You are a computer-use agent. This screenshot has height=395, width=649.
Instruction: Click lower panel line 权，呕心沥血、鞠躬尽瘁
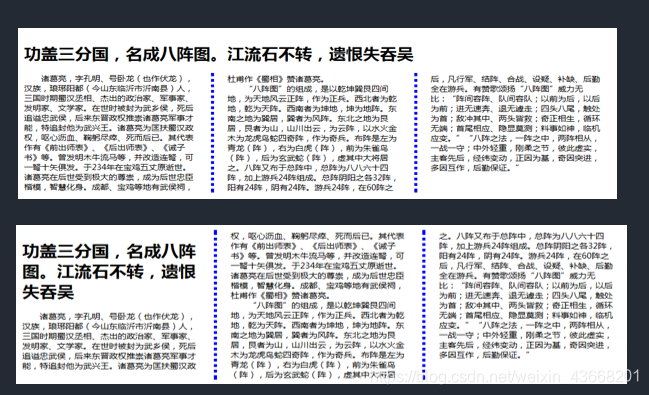[317, 236]
